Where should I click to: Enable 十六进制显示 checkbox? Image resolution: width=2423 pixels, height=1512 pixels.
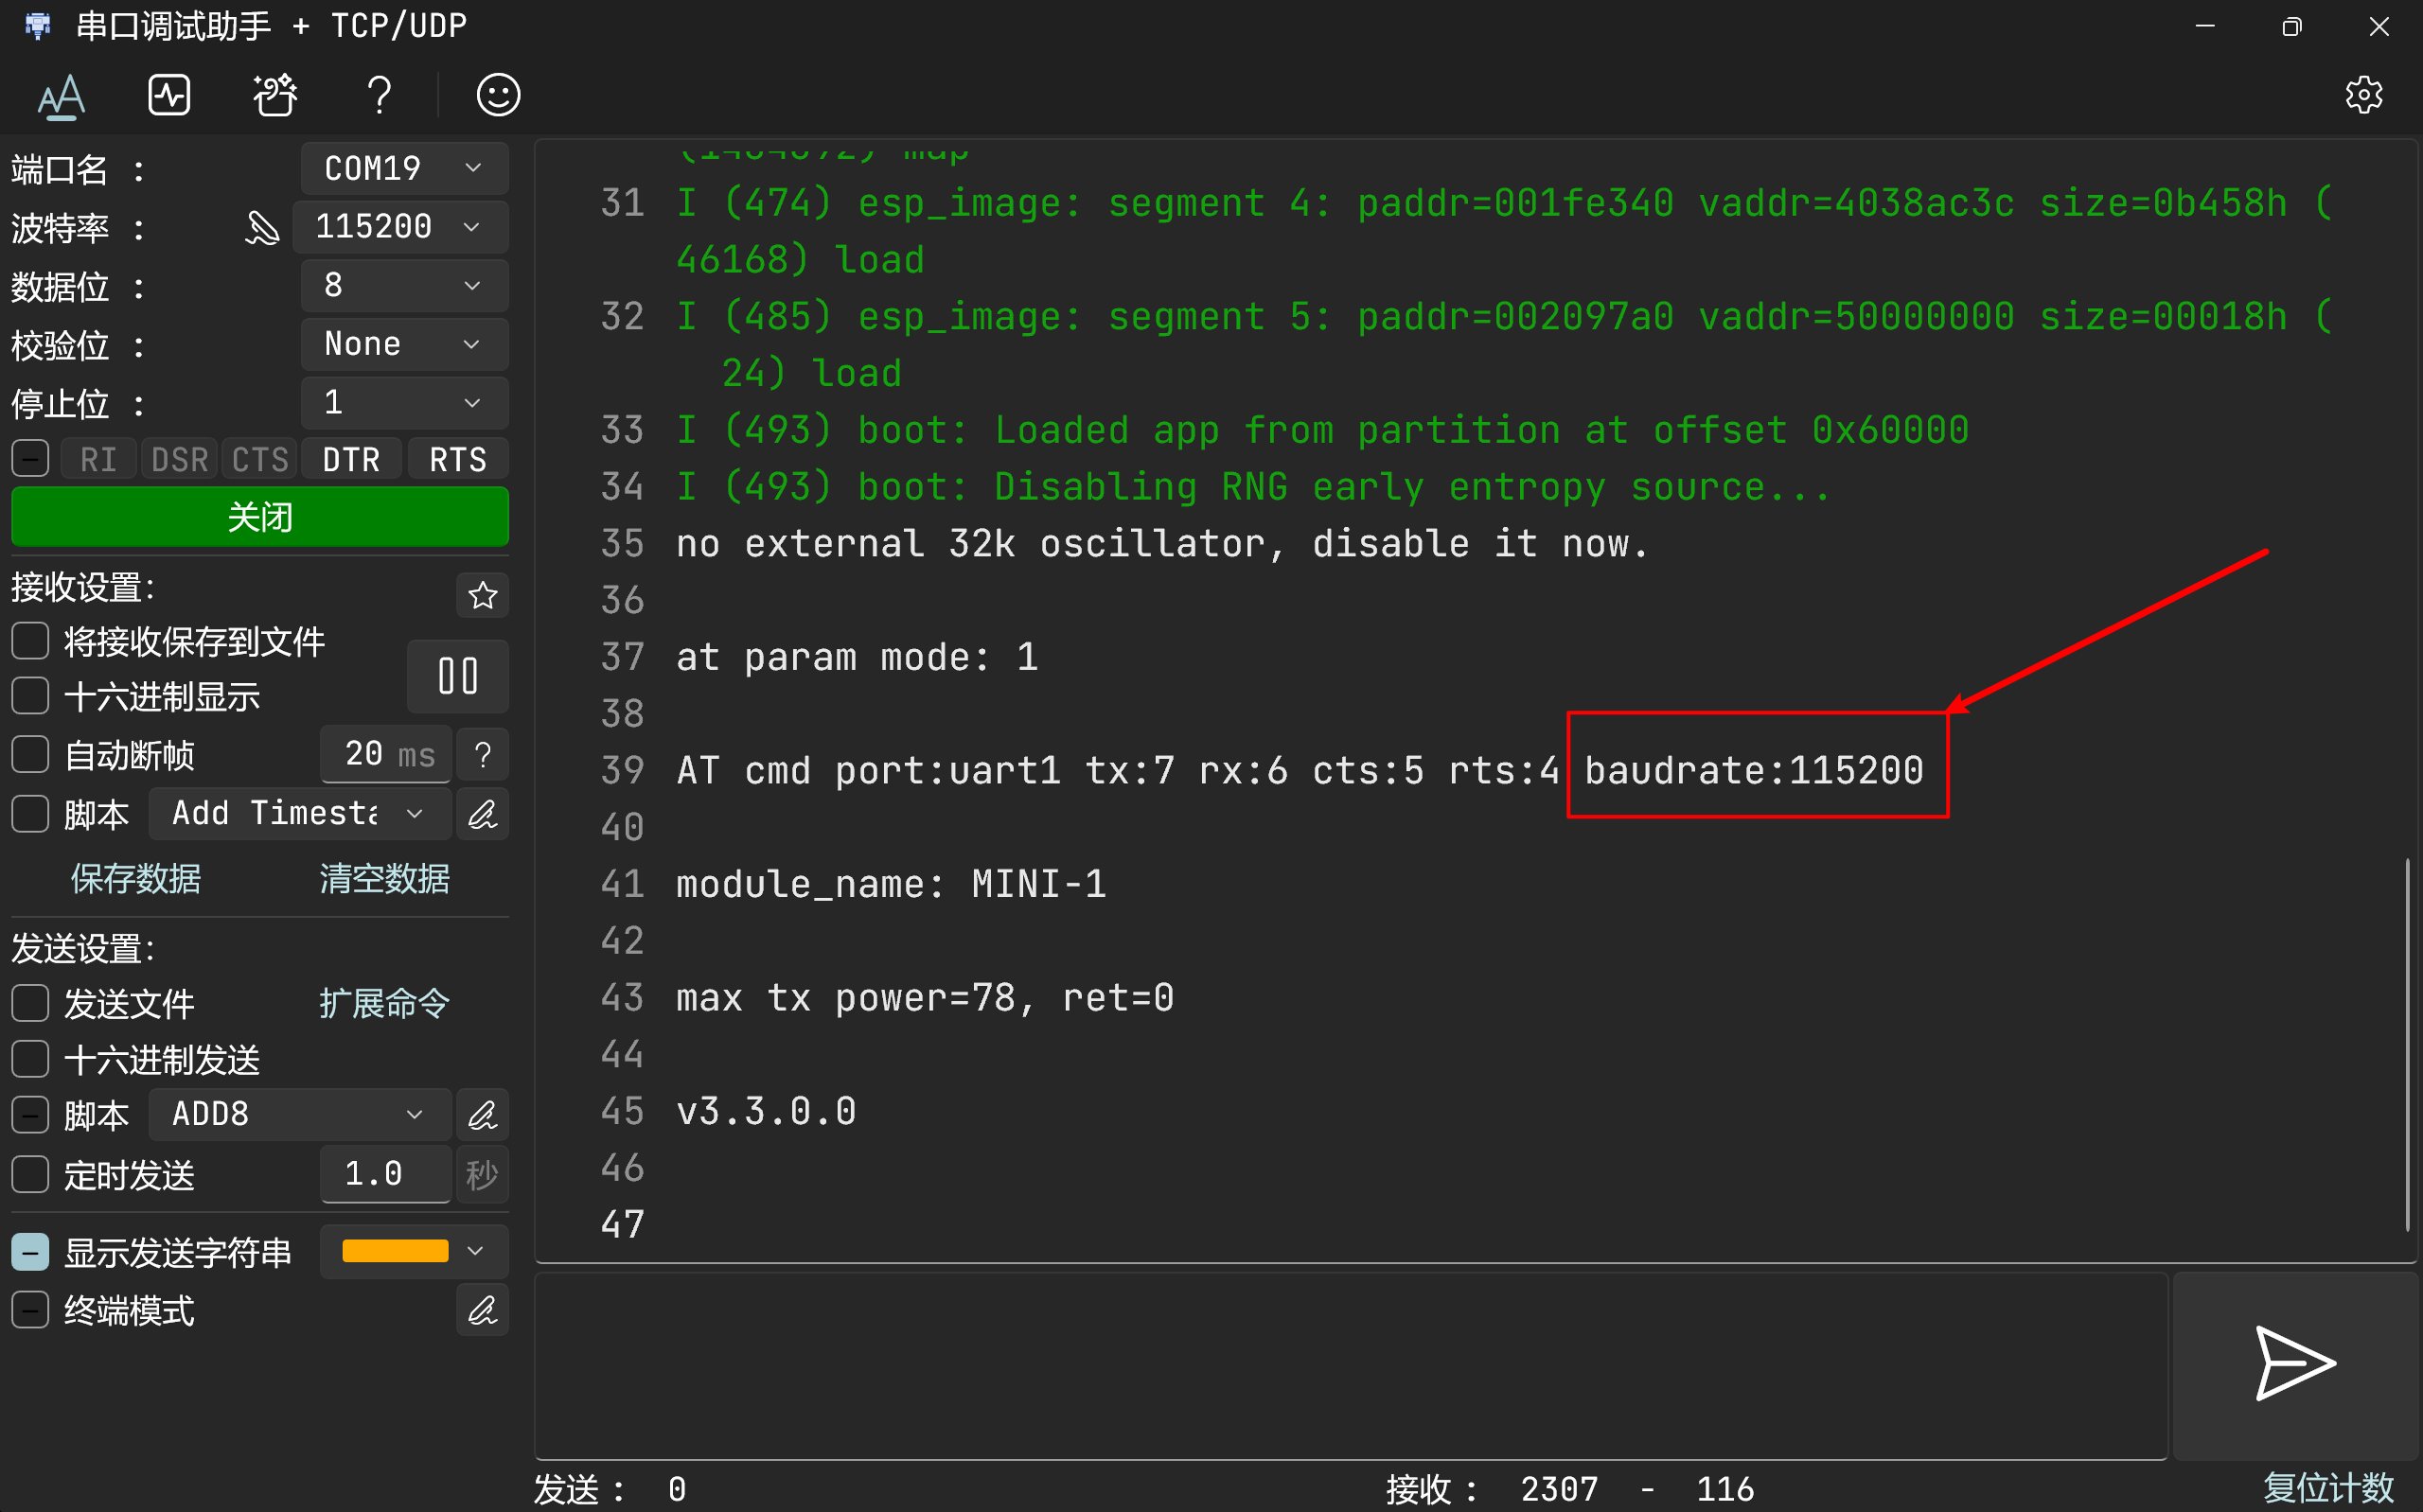click(30, 696)
